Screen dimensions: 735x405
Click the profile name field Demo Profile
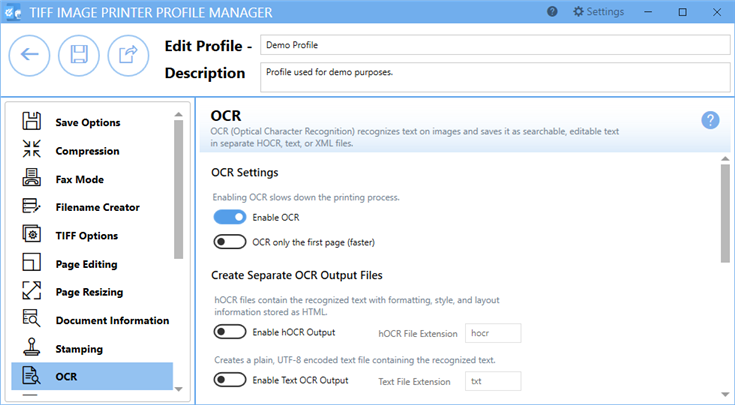(495, 45)
